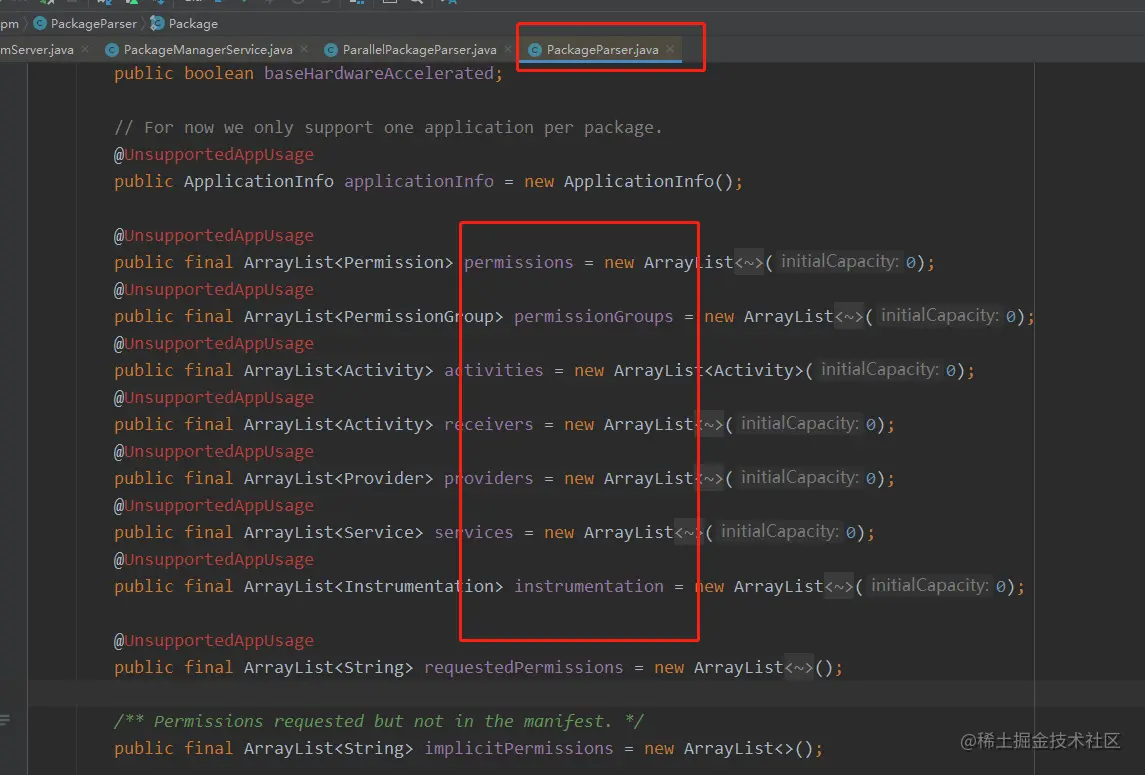Image resolution: width=1145 pixels, height=775 pixels.
Task: Click the Package breadcrumb item
Action: [x=193, y=23]
